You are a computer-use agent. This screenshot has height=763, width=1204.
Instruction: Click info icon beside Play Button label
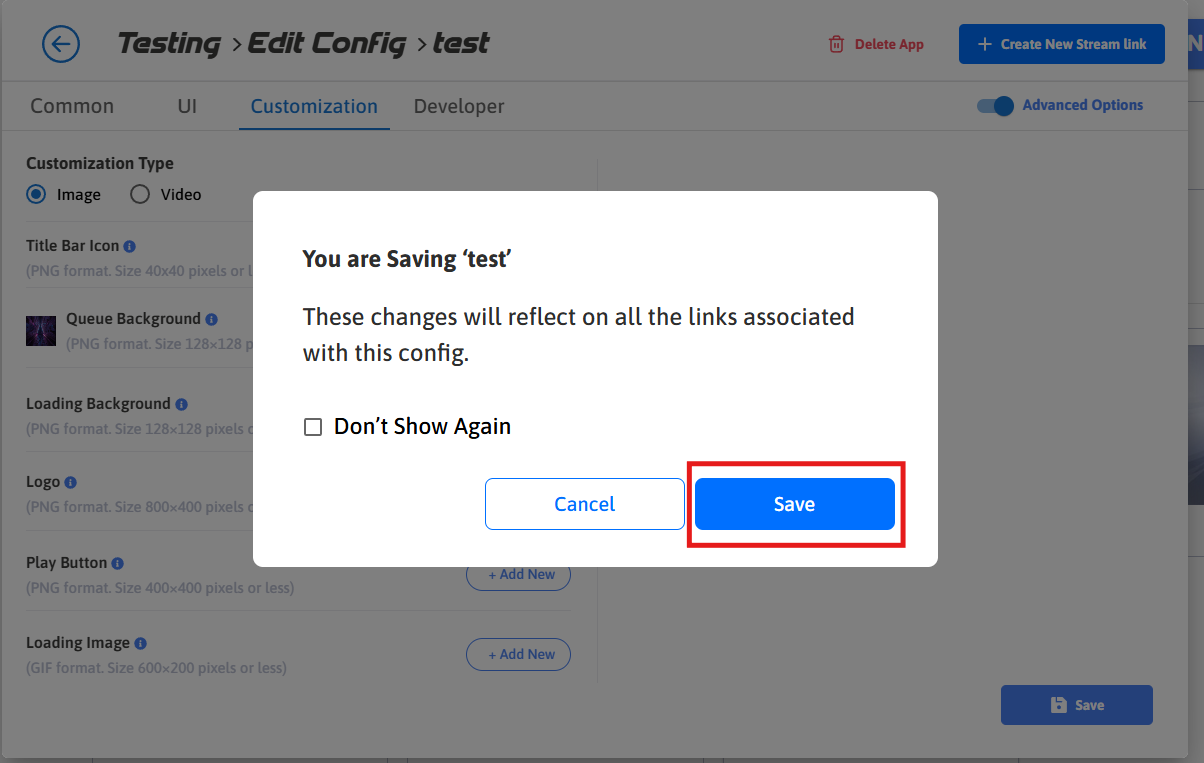click(118, 563)
